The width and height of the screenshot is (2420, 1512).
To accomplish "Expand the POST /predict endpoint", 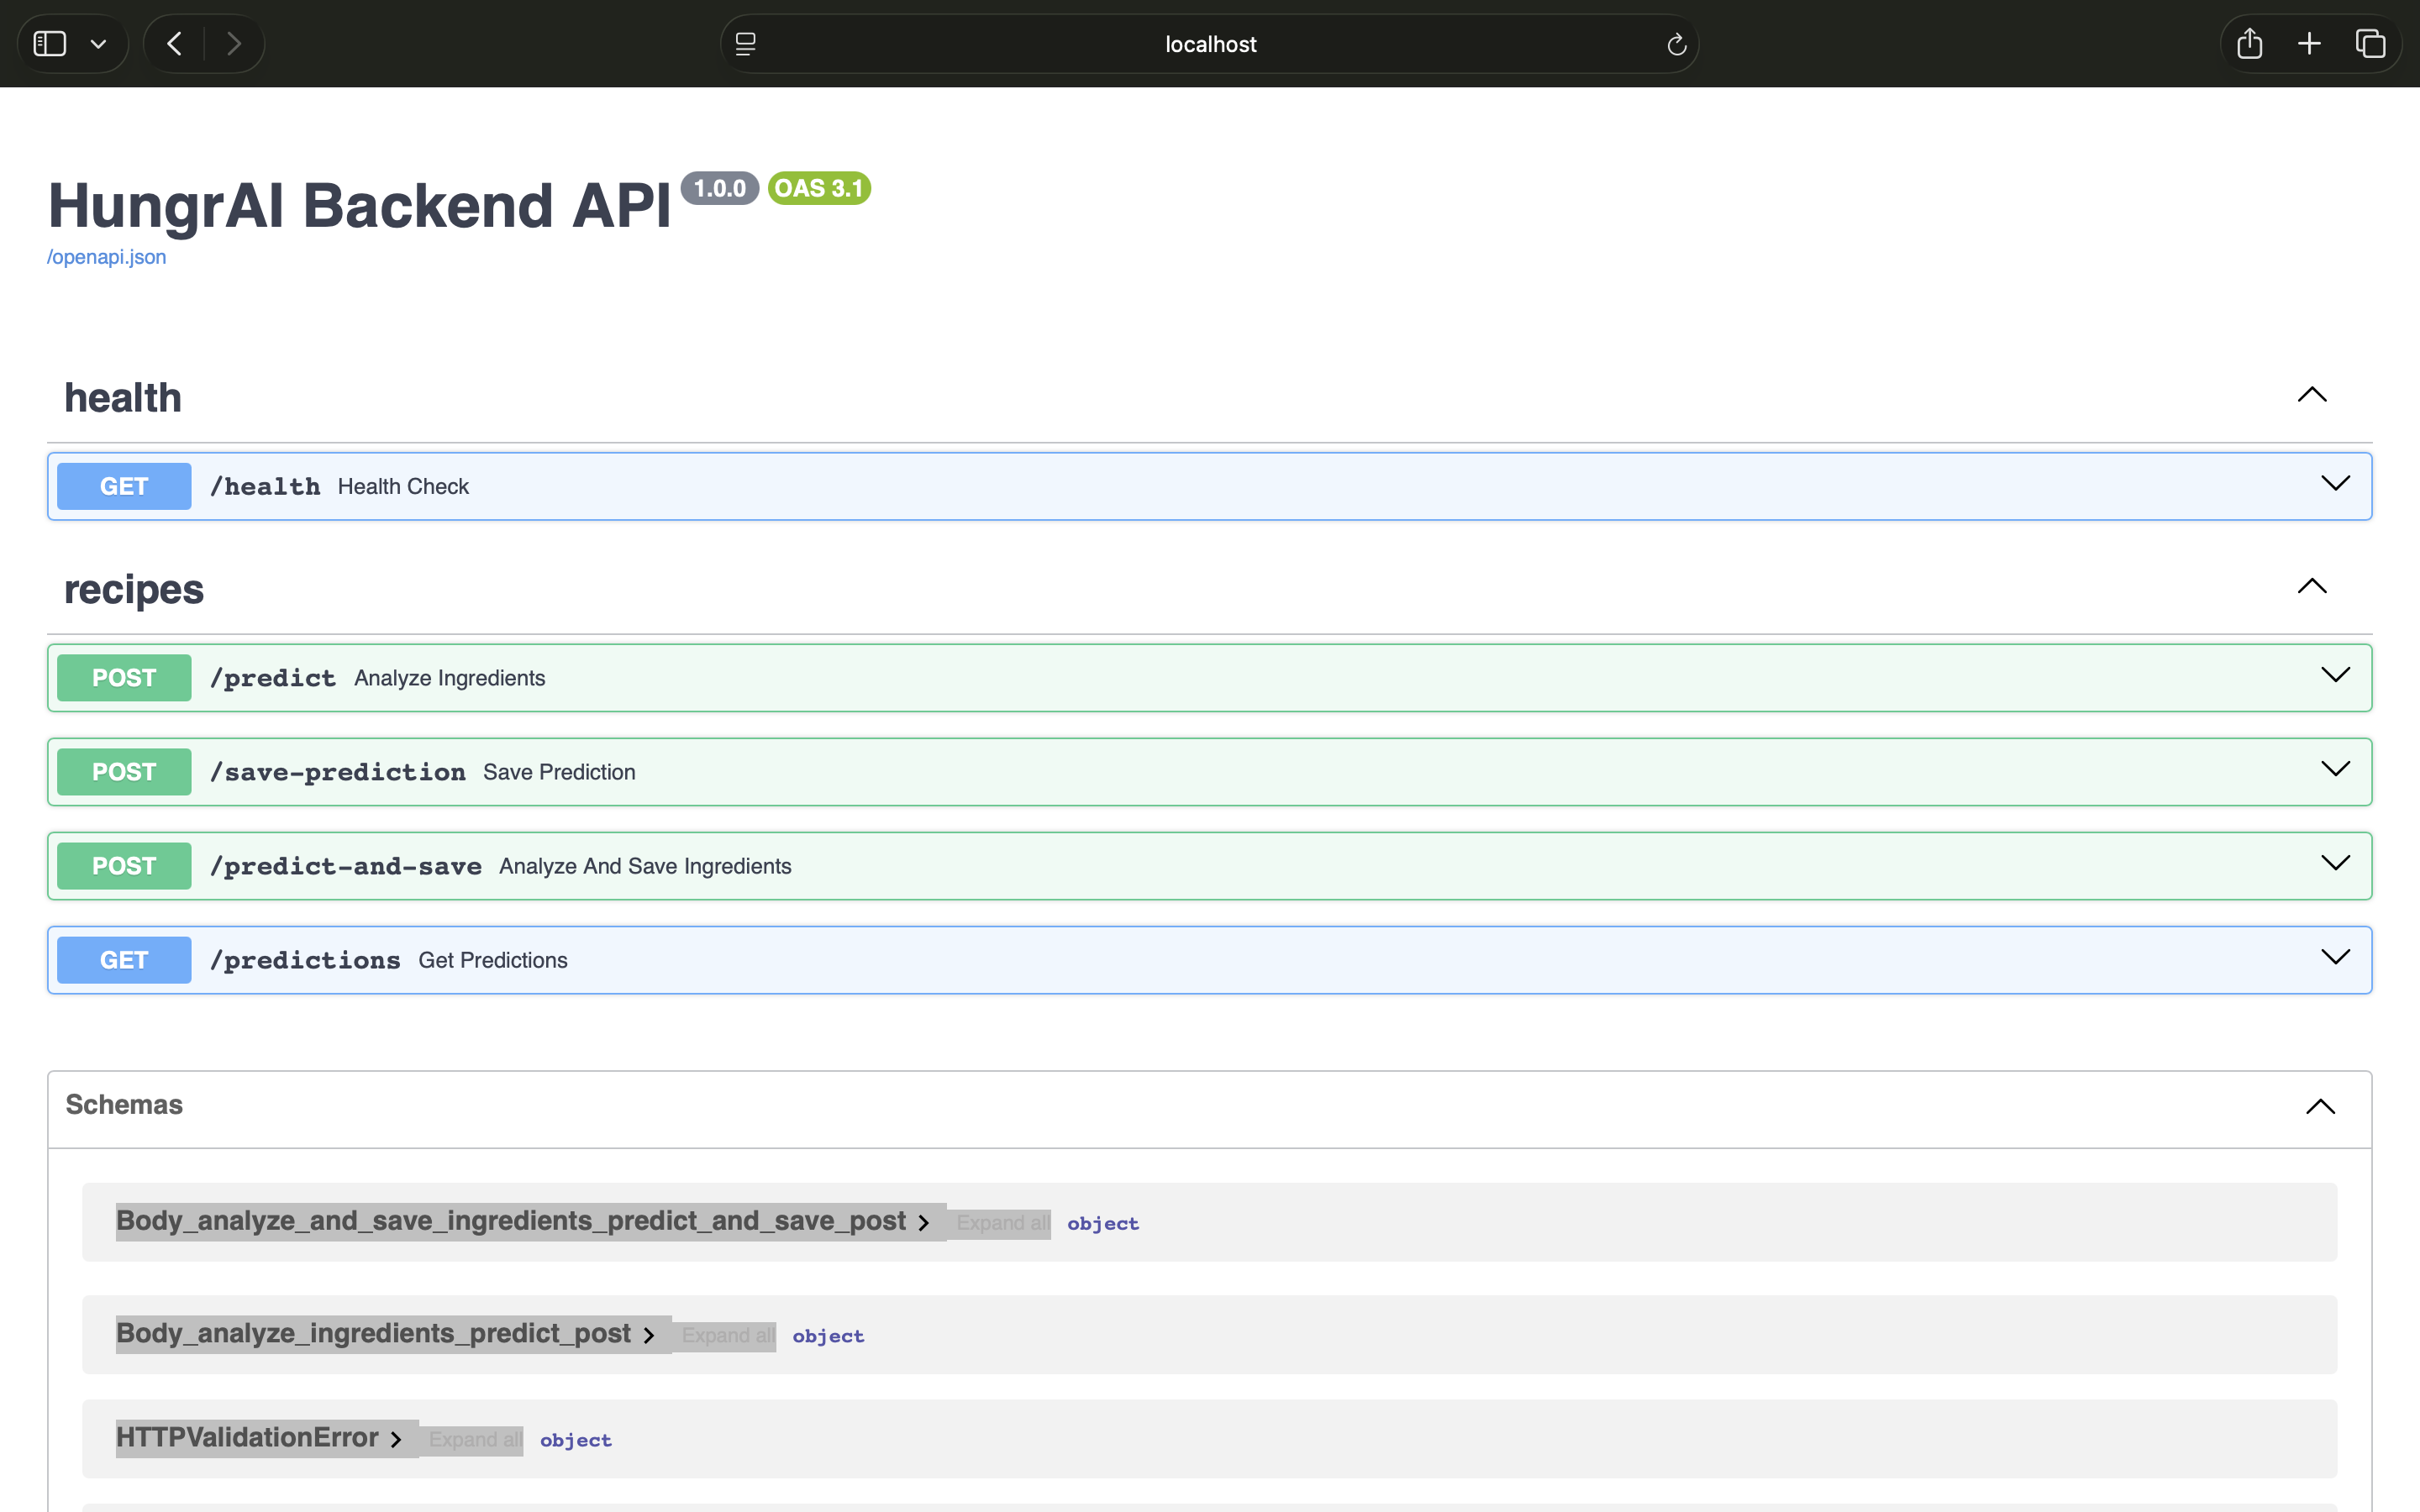I will click(2334, 677).
